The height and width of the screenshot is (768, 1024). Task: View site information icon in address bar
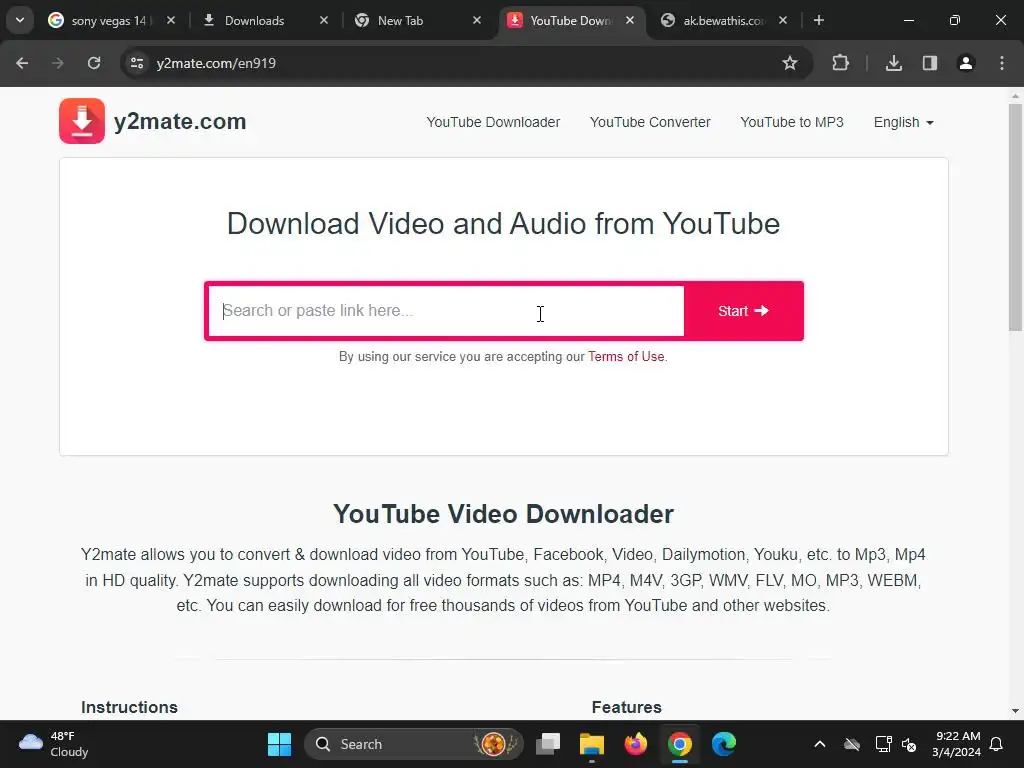(136, 63)
